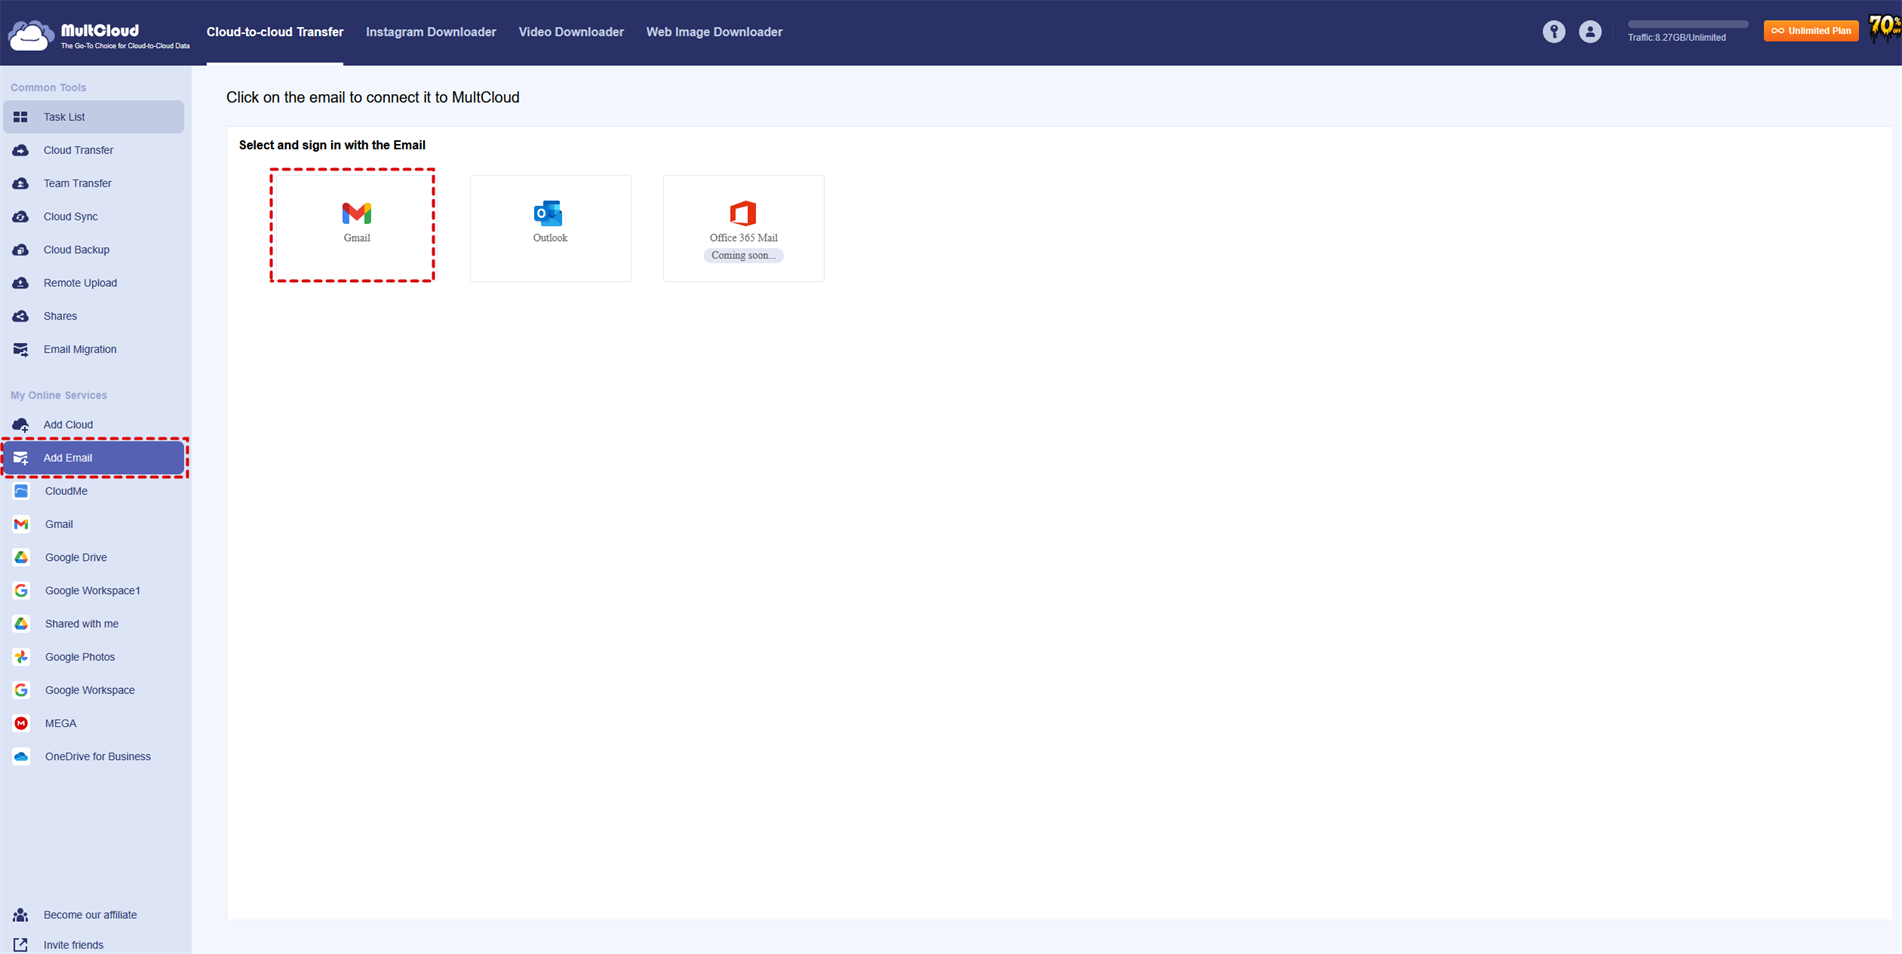The image size is (1902, 954).
Task: Click the Team Transfer sidebar icon
Action: point(20,183)
